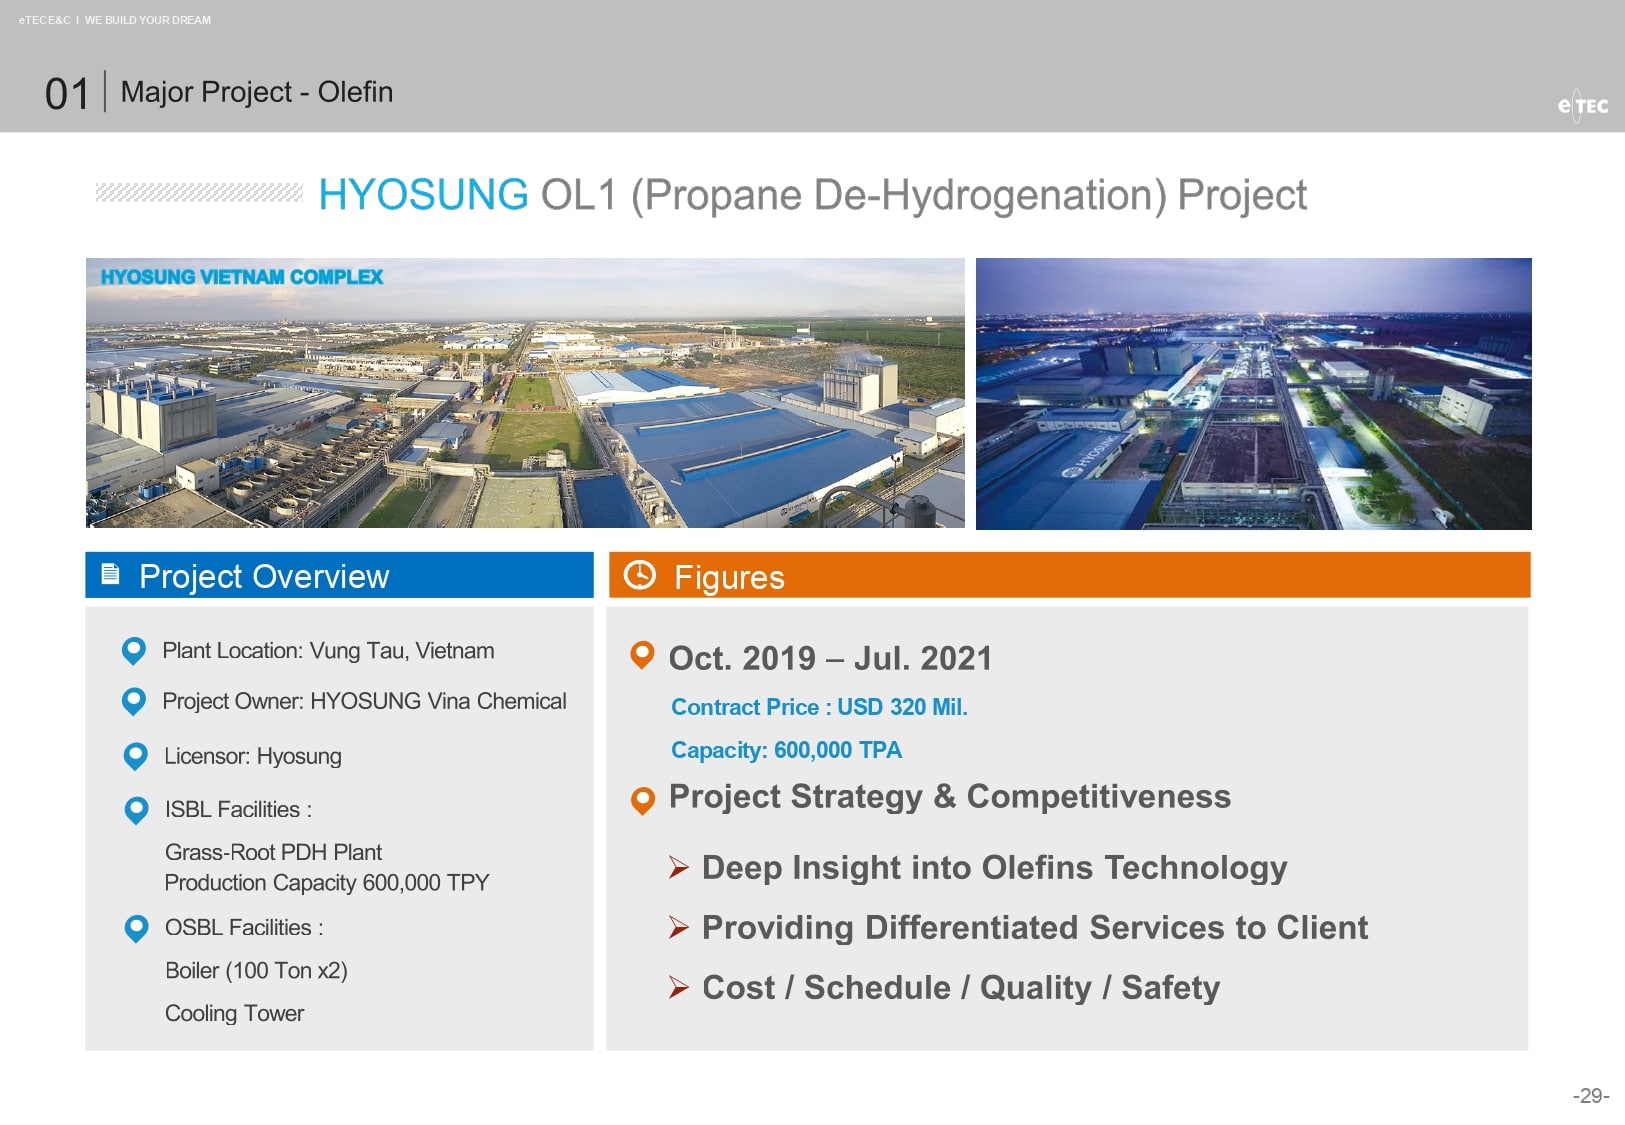Image resolution: width=1625 pixels, height=1125 pixels.
Task: Click 'Providing Differentiated Services to Client' text
Action: click(1035, 928)
